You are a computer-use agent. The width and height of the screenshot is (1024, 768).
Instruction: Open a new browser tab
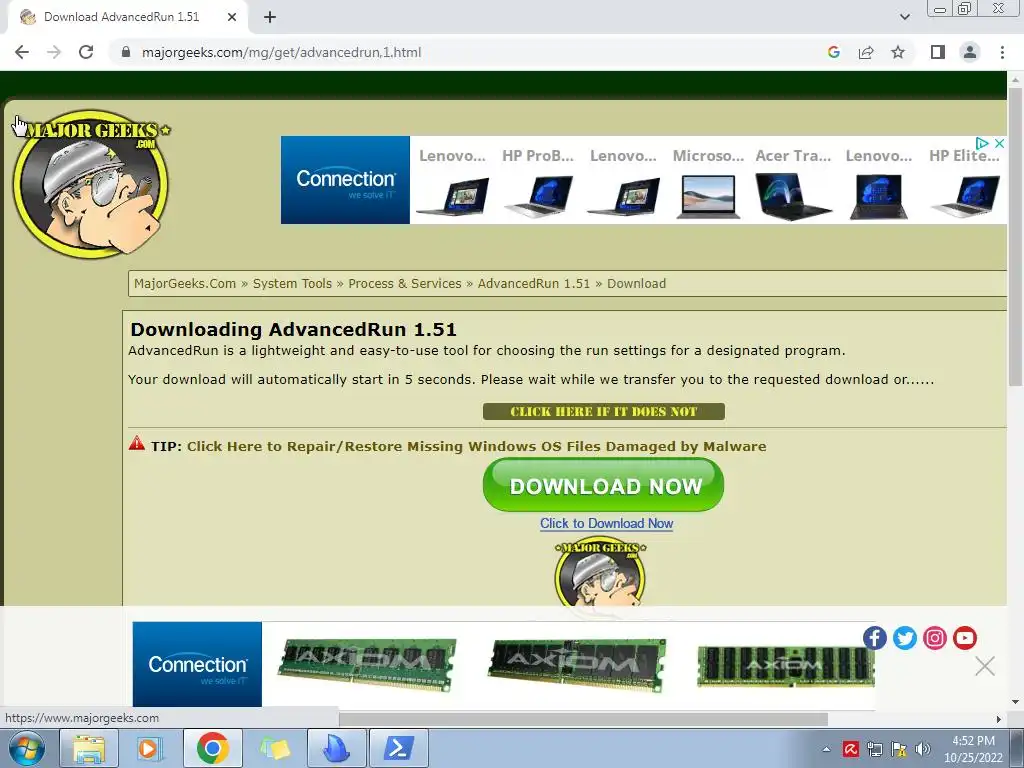click(x=270, y=17)
